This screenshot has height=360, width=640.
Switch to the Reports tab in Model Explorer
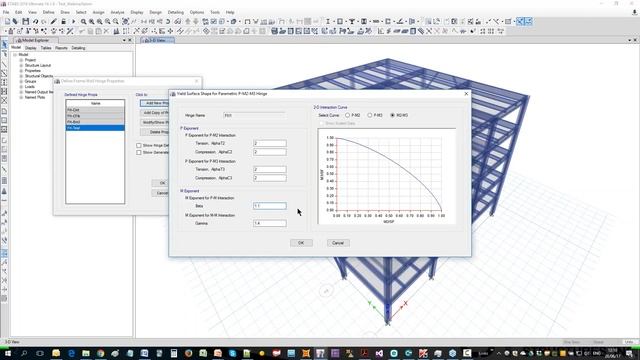pos(61,48)
